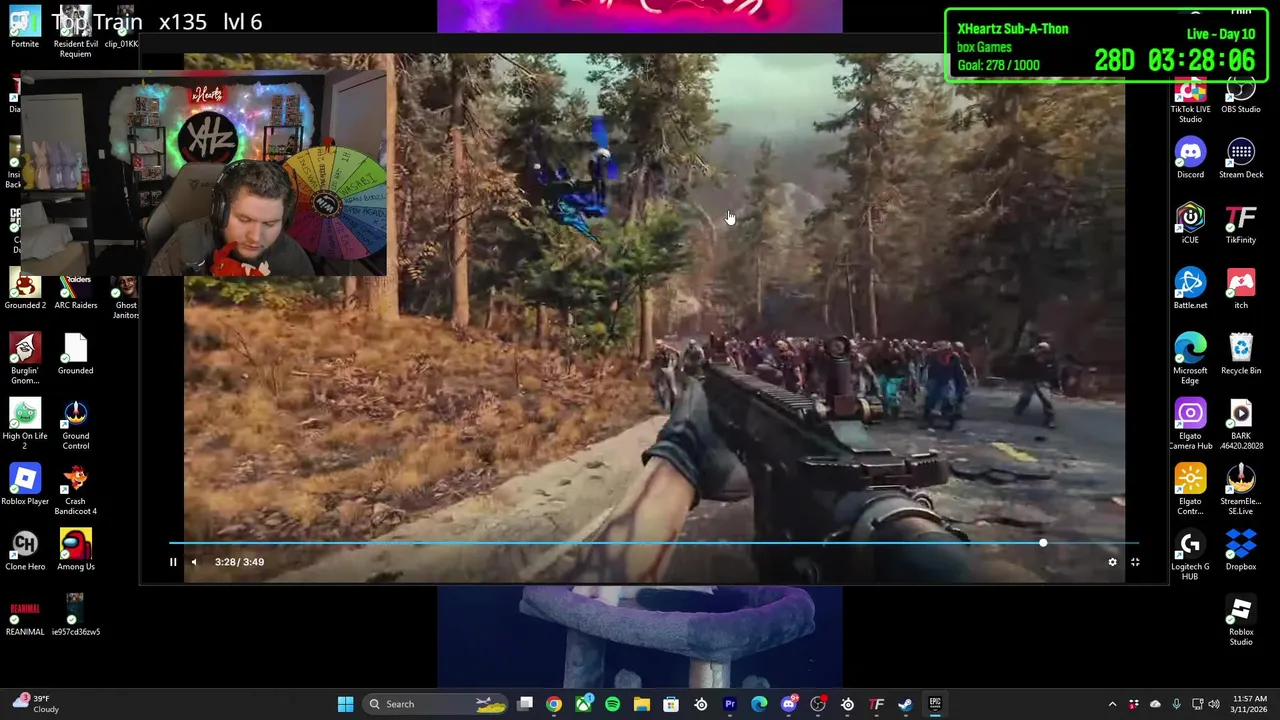Seek to the middle of the progress bar
The width and height of the screenshot is (1280, 720).
pyautogui.click(x=654, y=543)
